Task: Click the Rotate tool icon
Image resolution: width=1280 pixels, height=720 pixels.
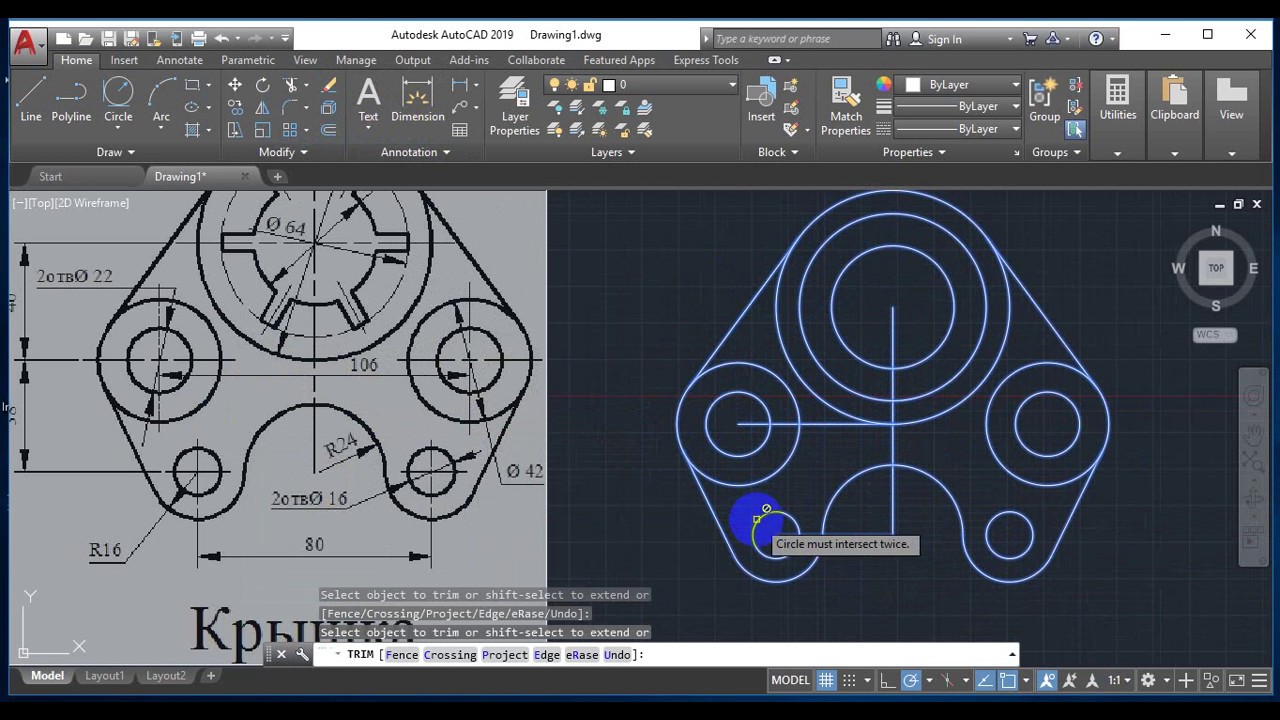Action: 262,85
